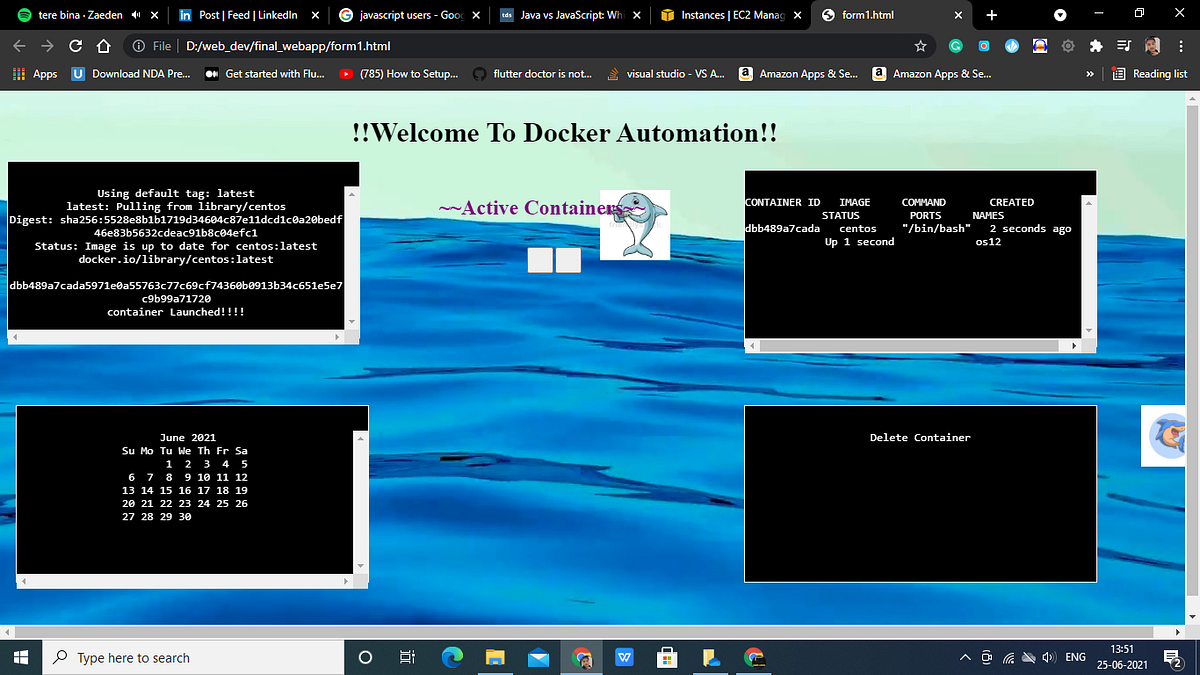Click the Type here to search box
The image size is (1200, 675).
click(x=192, y=657)
